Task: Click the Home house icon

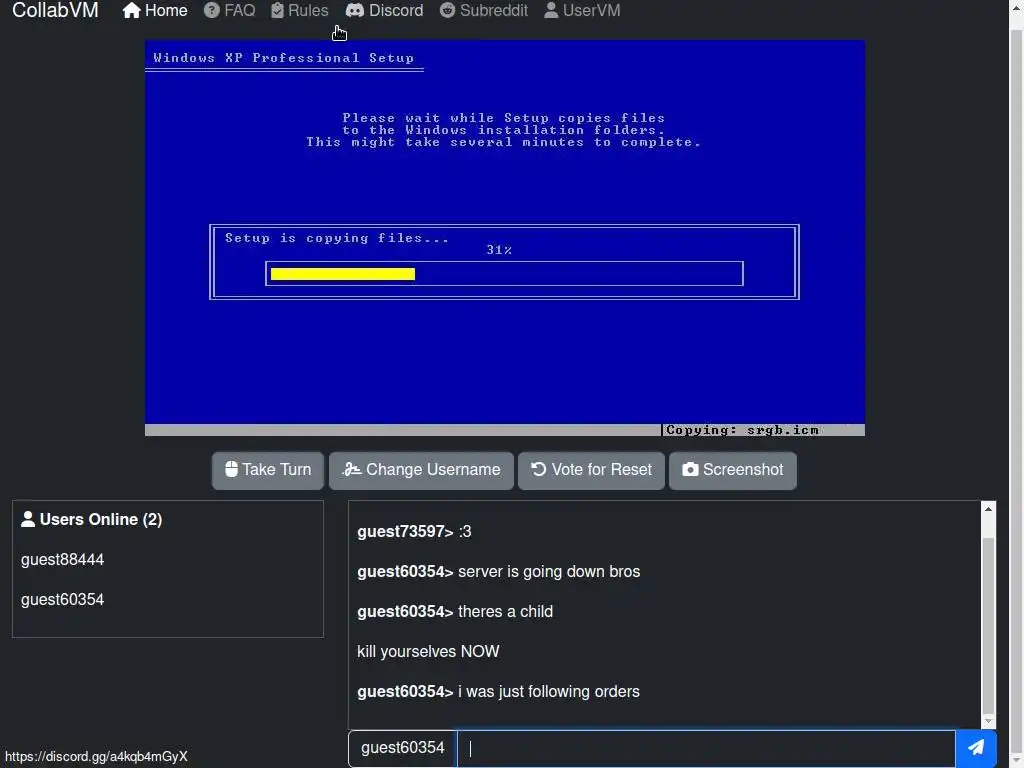Action: 131,10
